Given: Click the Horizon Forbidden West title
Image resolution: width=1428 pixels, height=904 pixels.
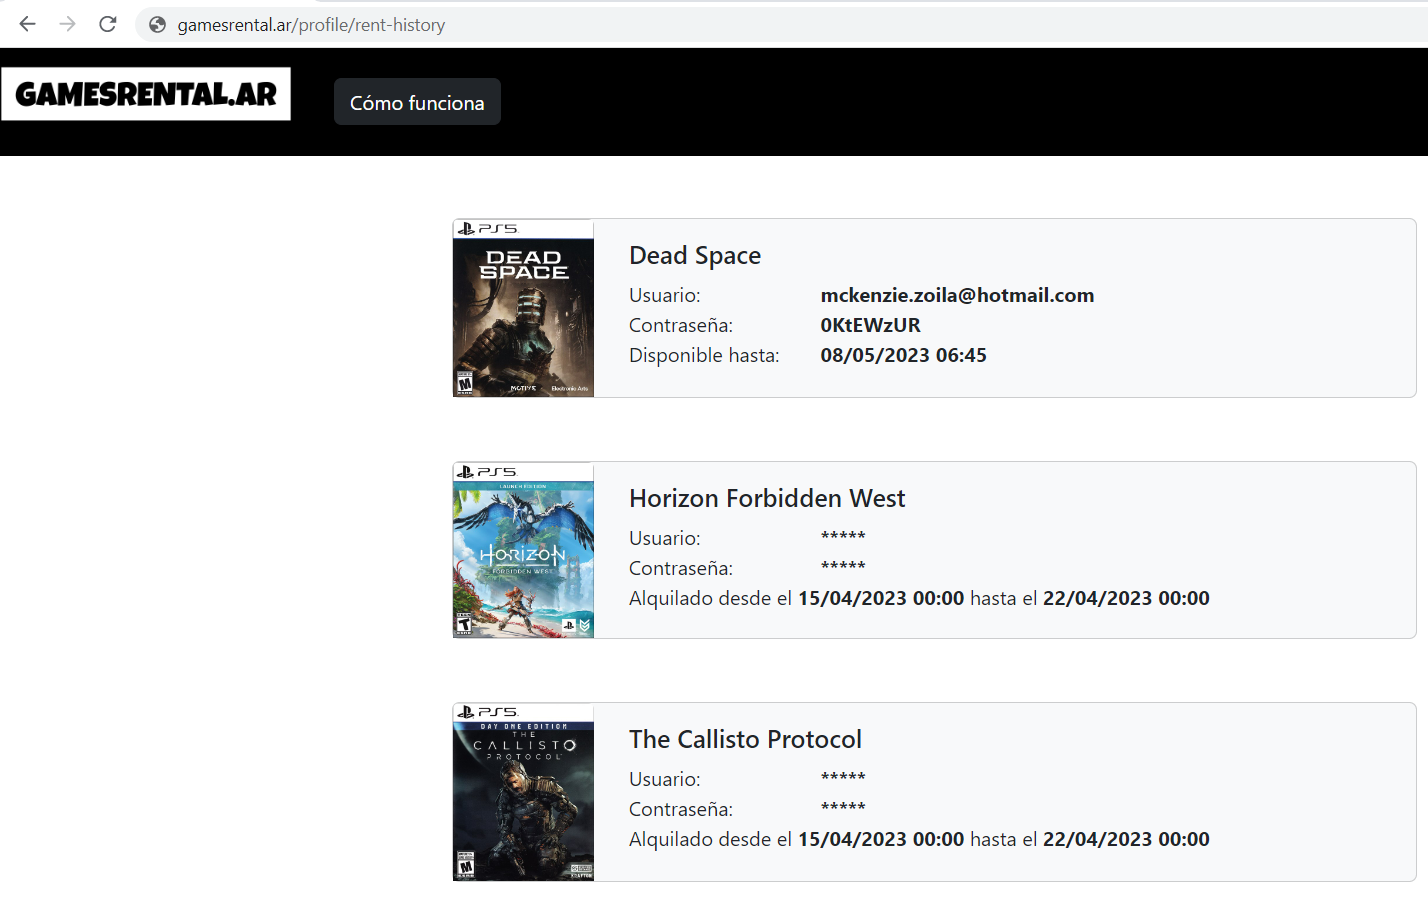Looking at the screenshot, I should tap(766, 498).
